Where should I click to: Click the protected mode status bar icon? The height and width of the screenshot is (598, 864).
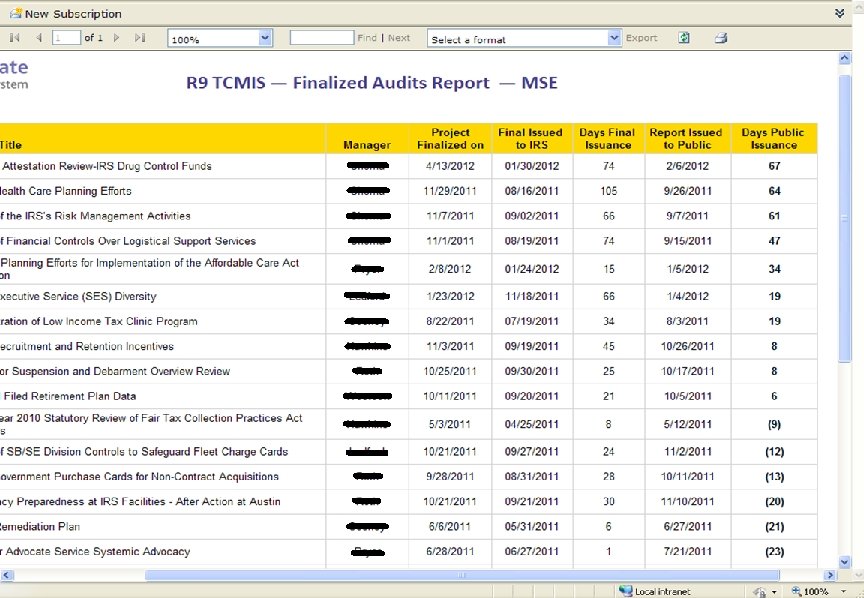(759, 592)
